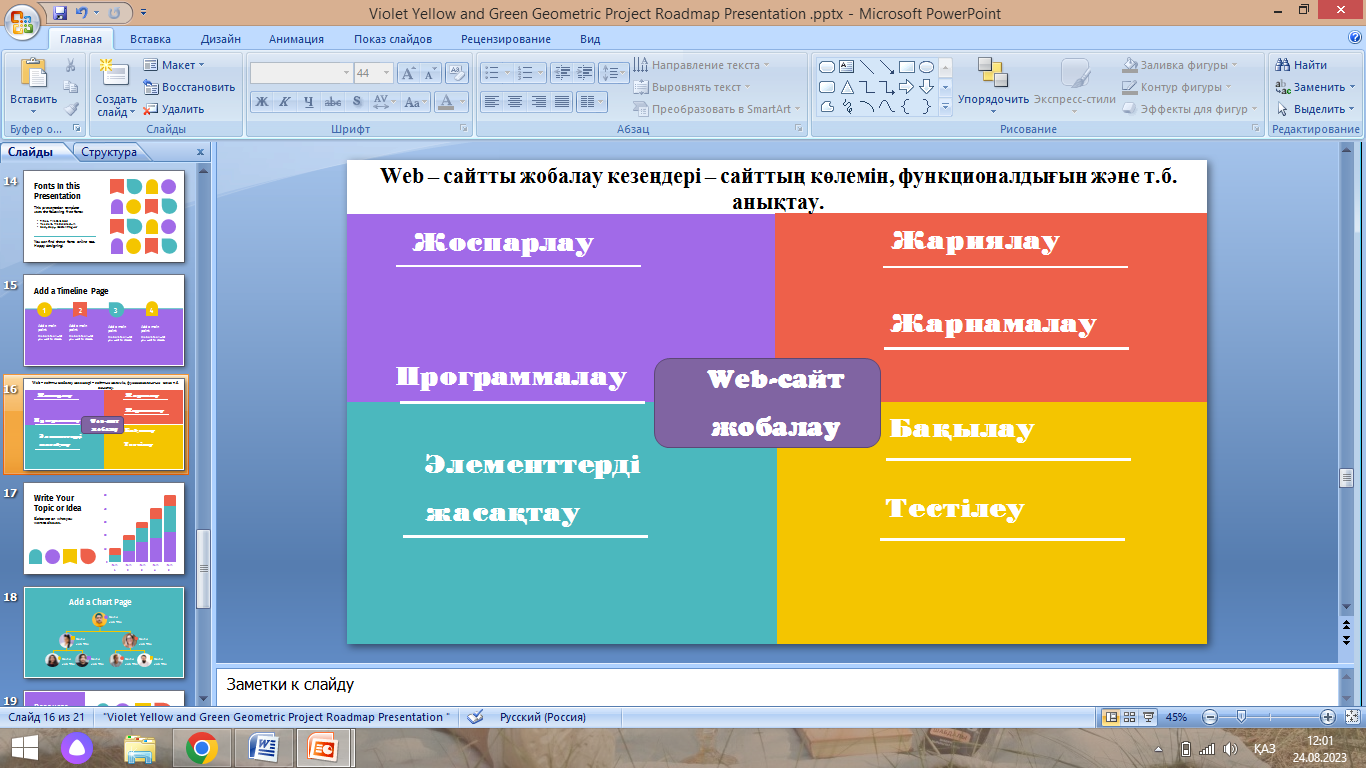Viewport: 1366px width, 768px height.
Task: Open the bulleted list dropdown
Action: 508,73
